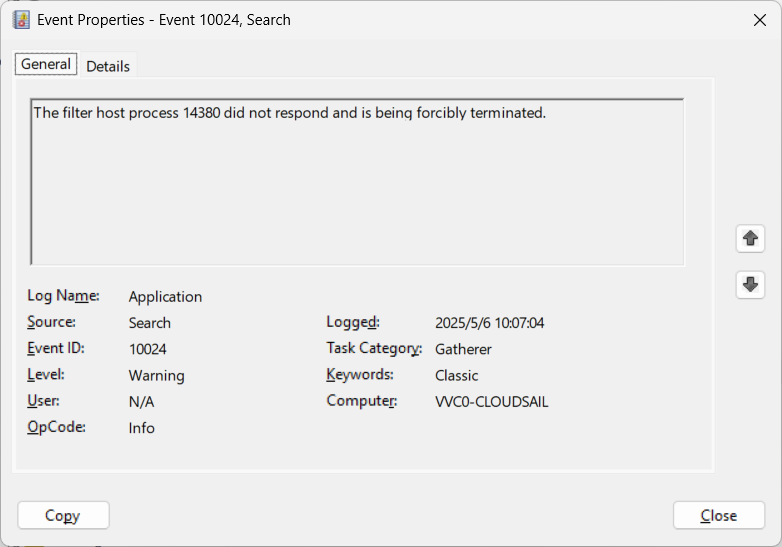This screenshot has width=782, height=547.
Task: Click the Computer value VVC0-CLOUDSAIL
Action: 492,402
